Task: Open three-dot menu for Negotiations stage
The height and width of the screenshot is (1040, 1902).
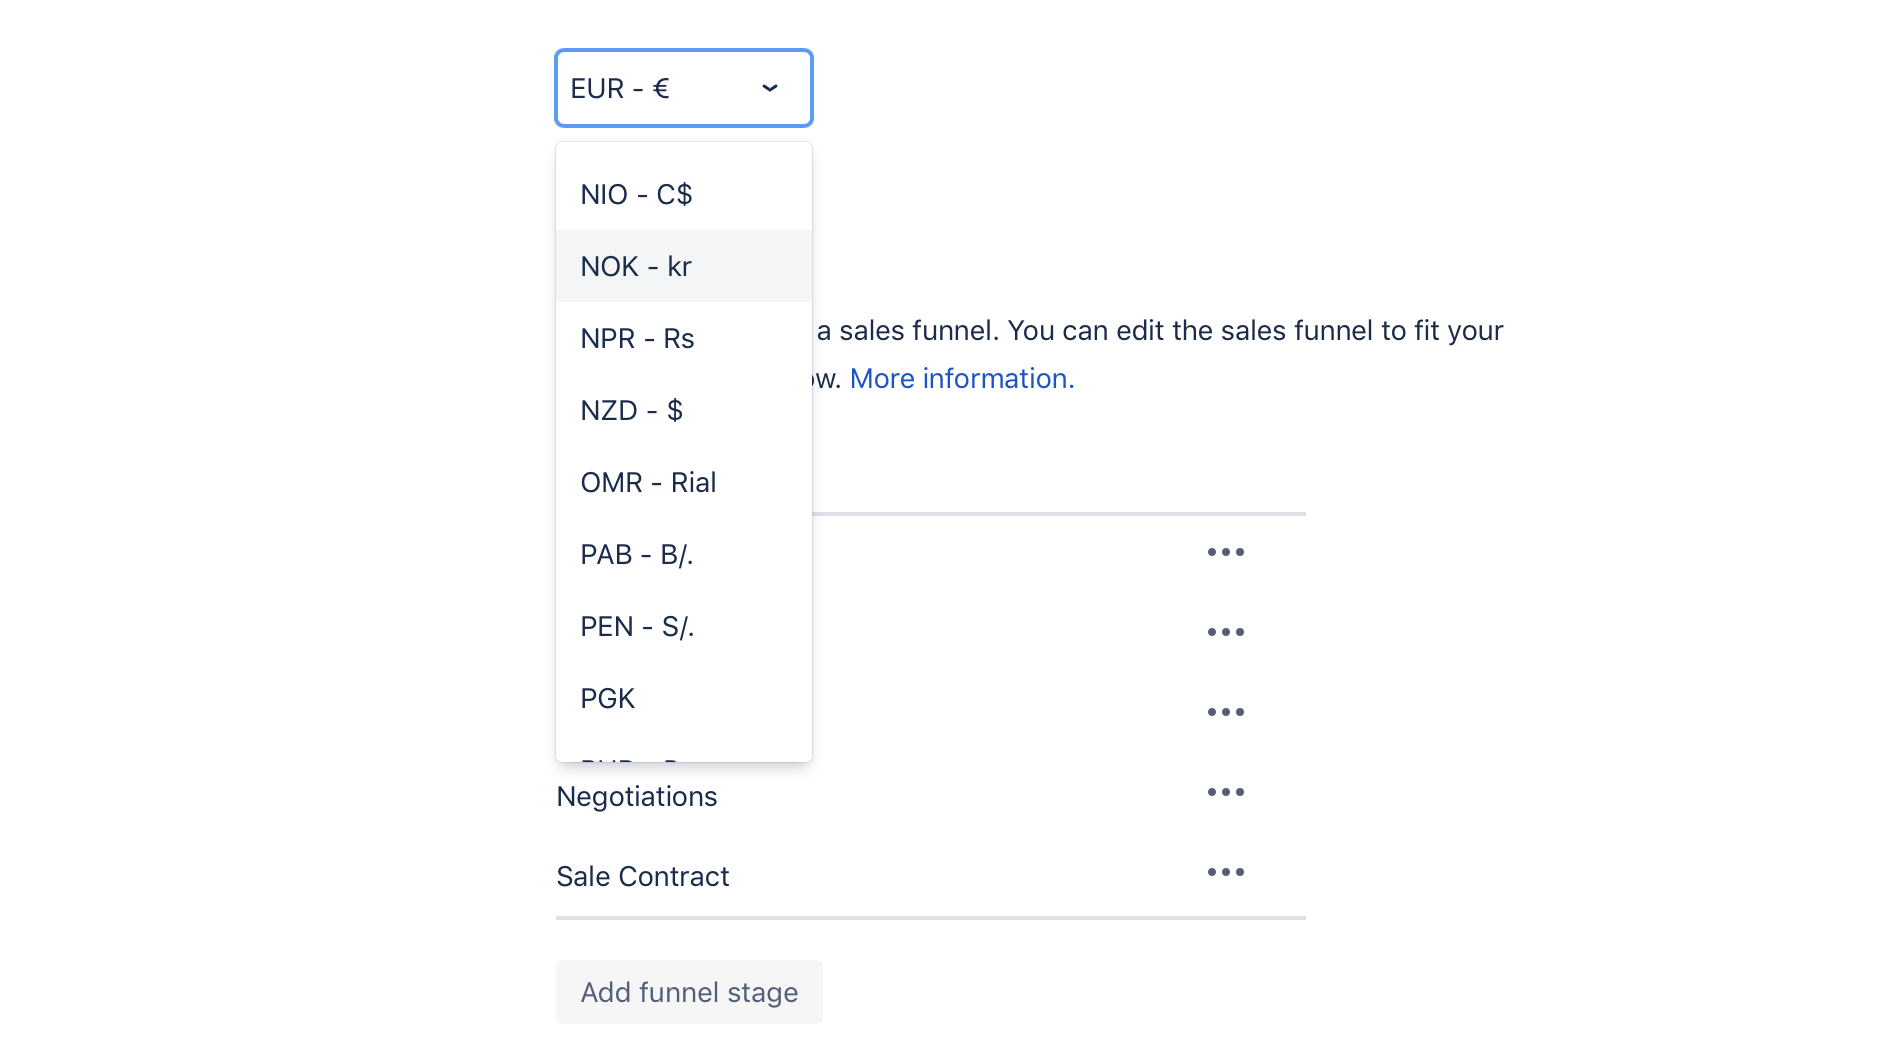Action: [x=1225, y=792]
